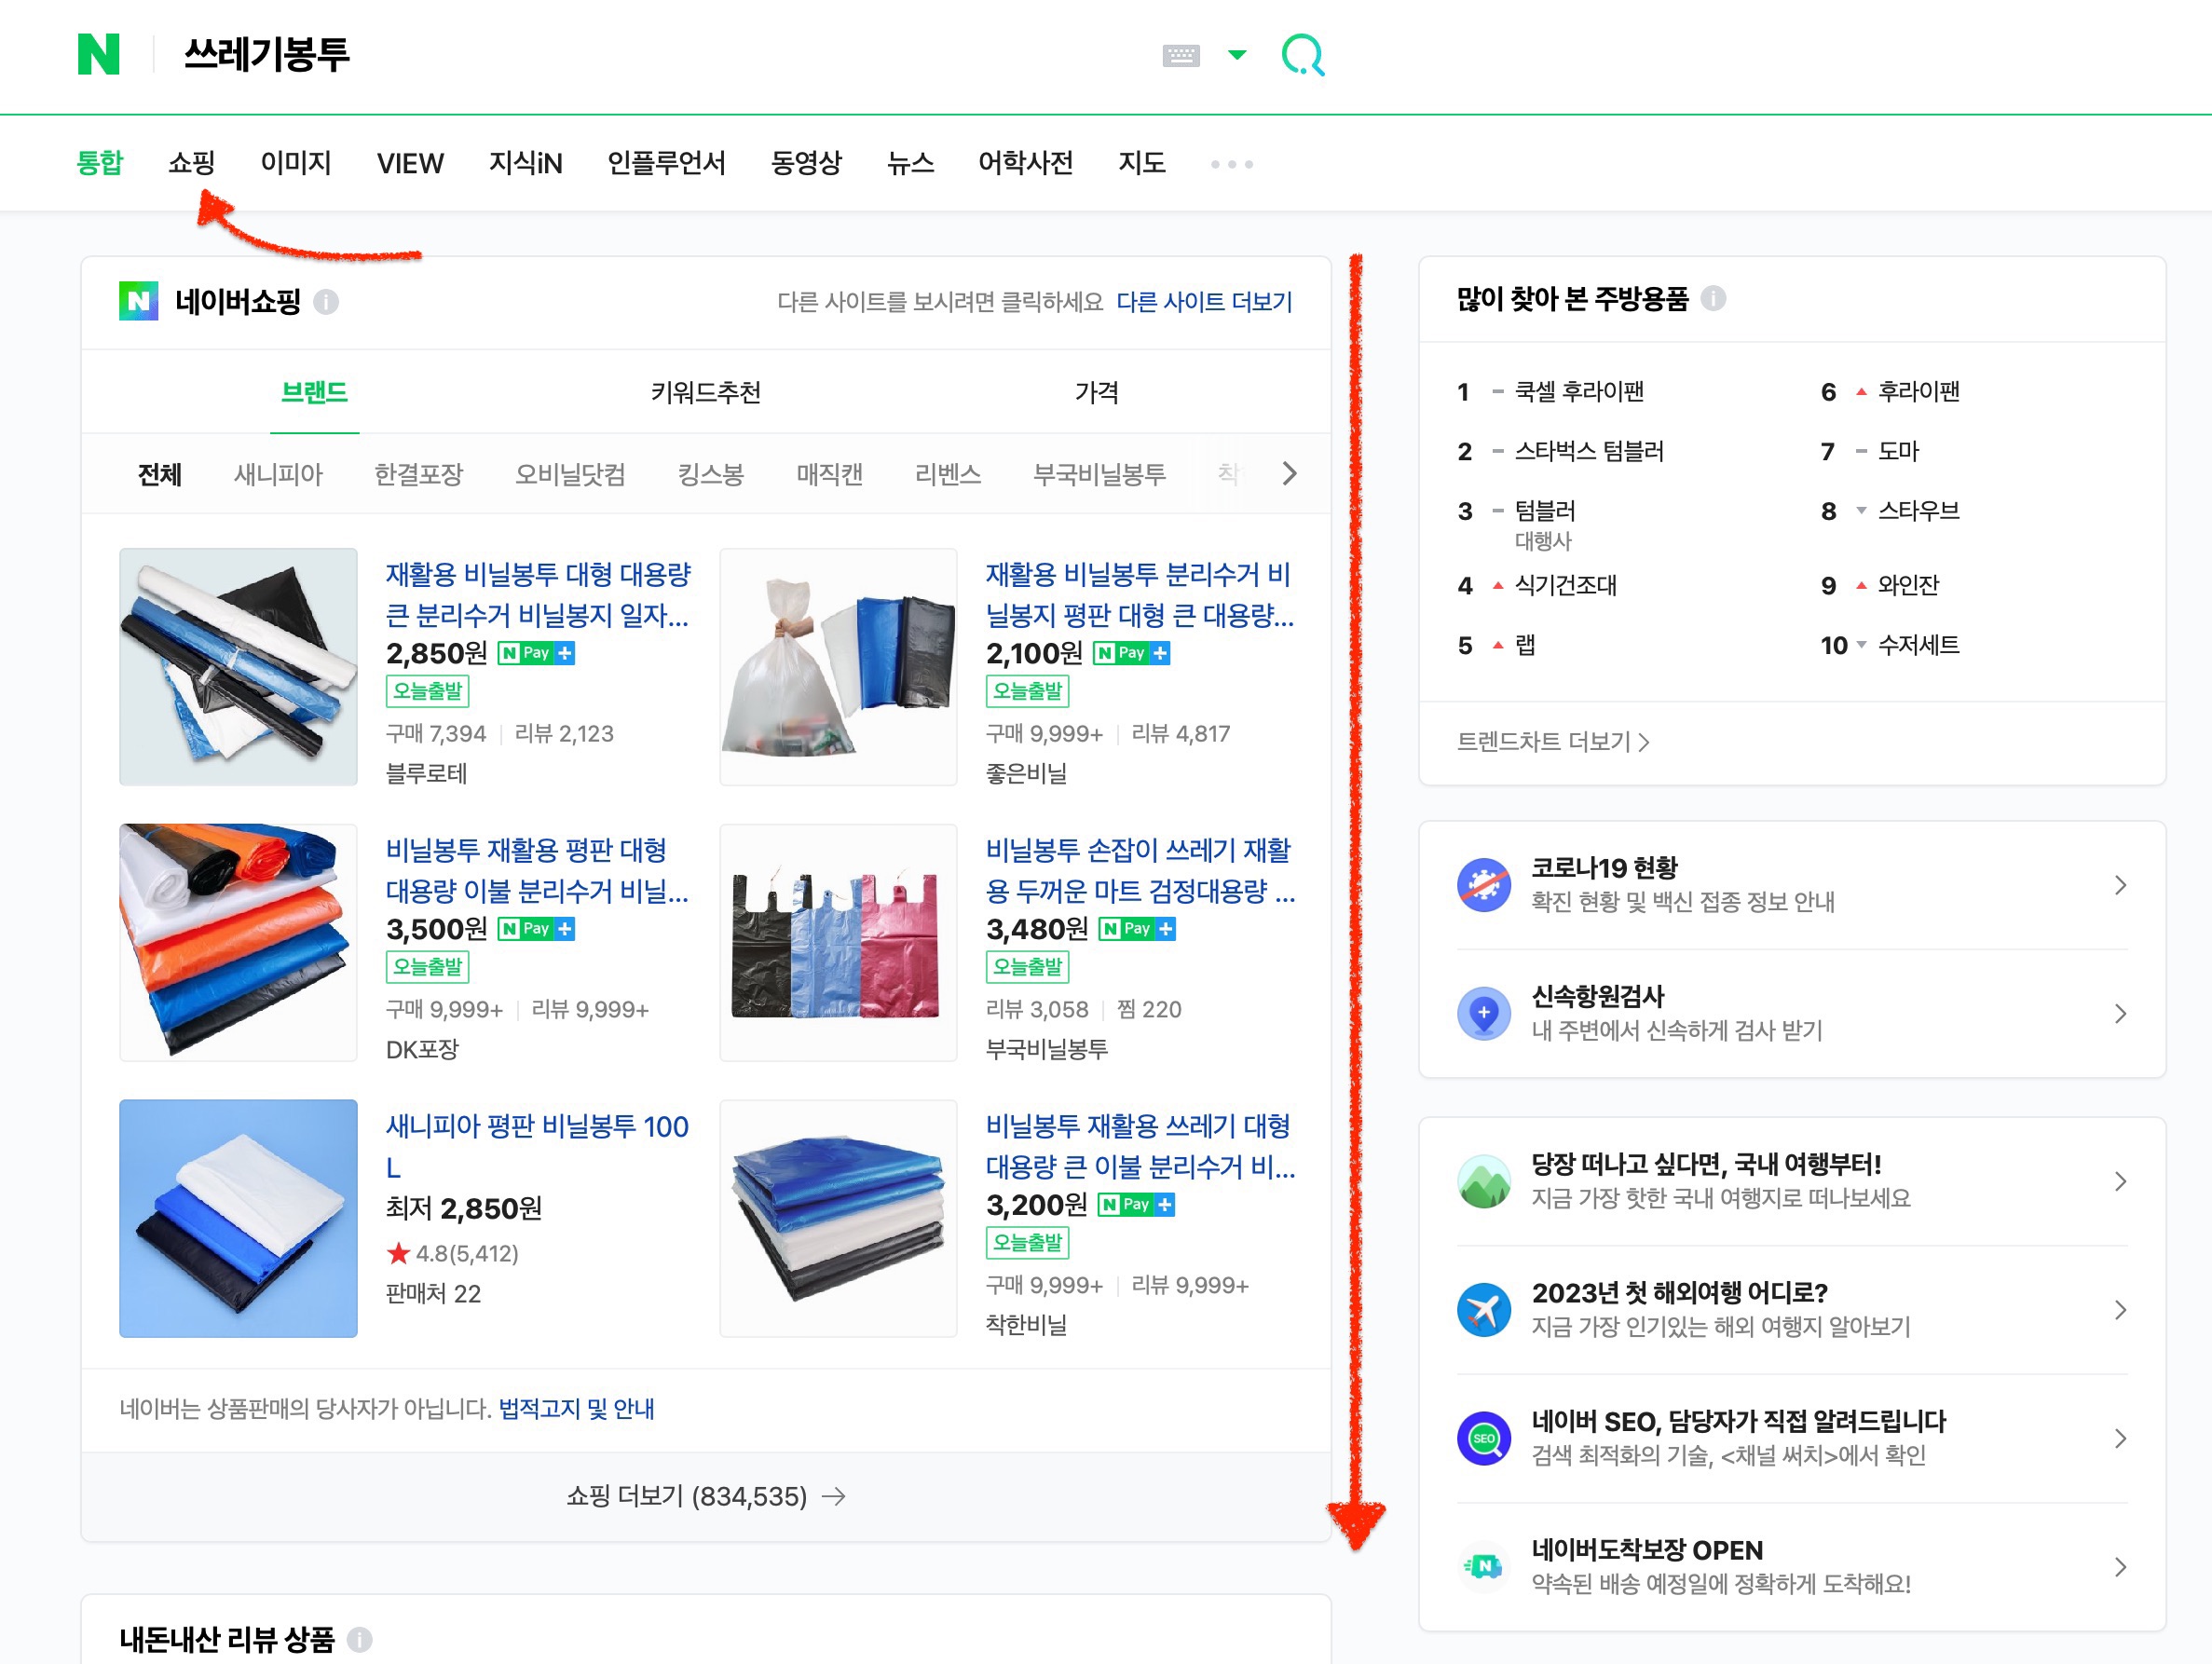
Task: Open the 다른 사이트 더보기 link
Action: (x=1204, y=302)
